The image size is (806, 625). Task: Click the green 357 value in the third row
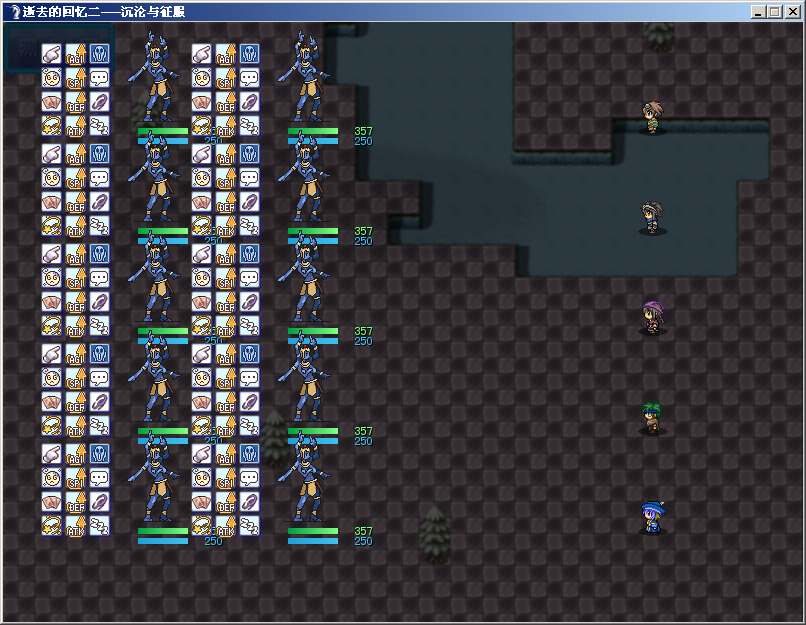coord(363,331)
